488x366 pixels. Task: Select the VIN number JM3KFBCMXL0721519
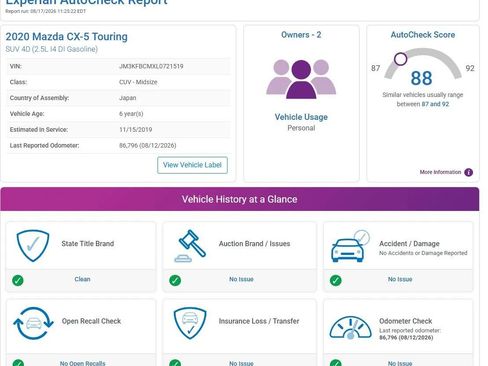(x=151, y=66)
